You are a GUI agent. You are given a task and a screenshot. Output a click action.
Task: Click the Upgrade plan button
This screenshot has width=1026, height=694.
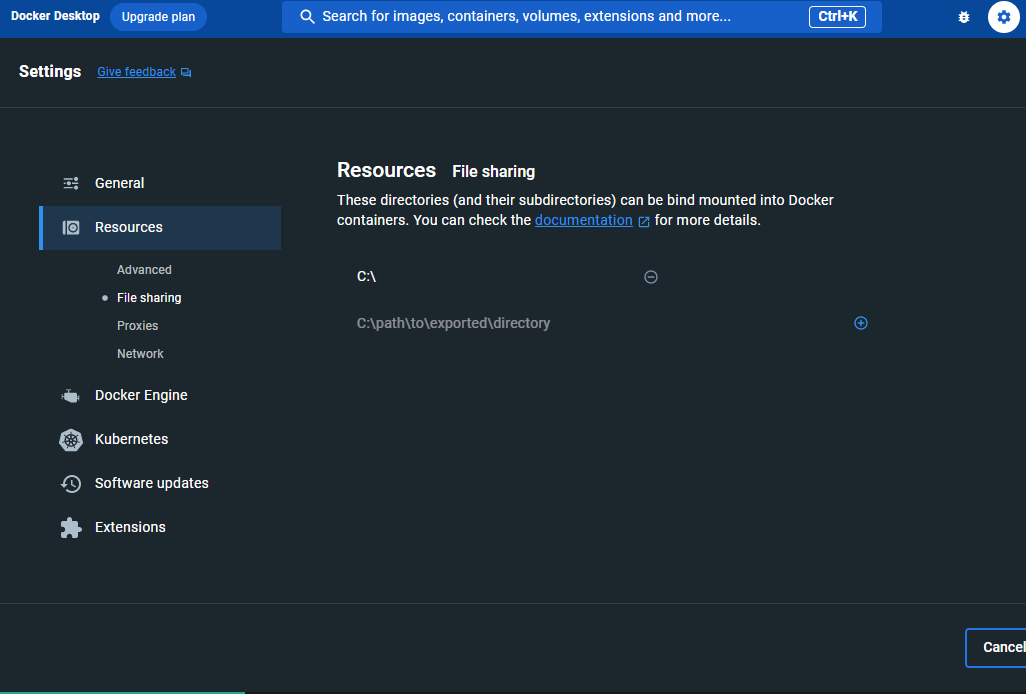158,17
